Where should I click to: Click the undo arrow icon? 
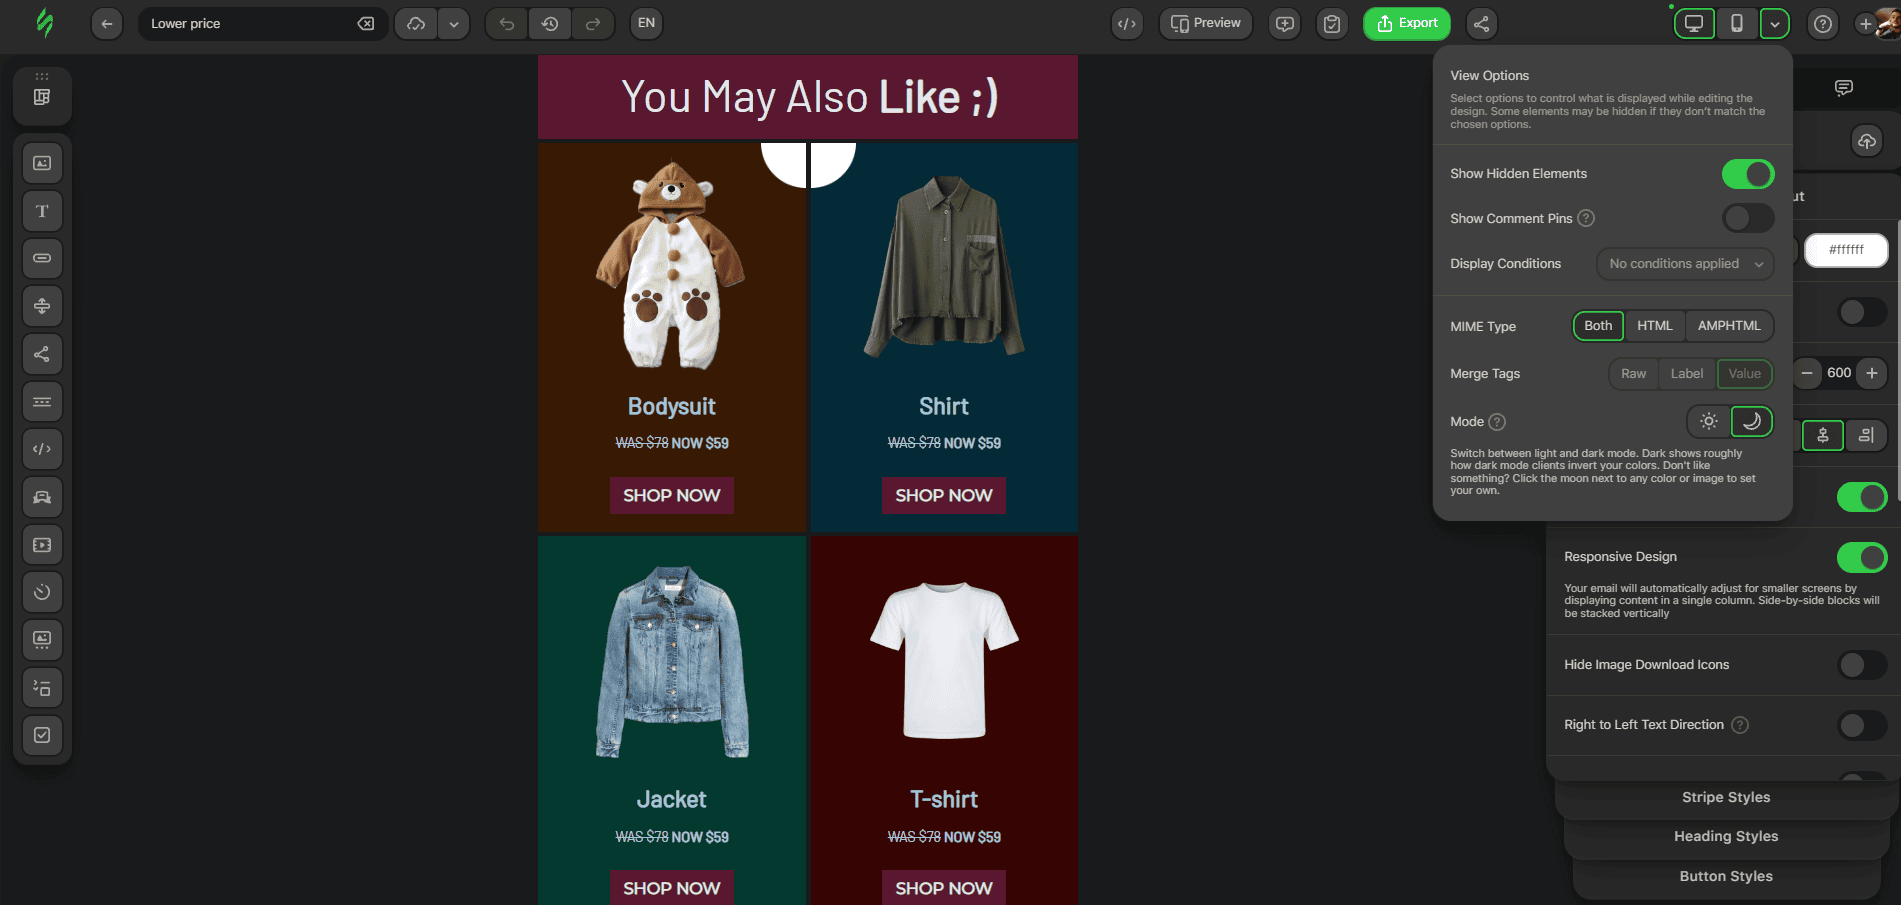pos(507,23)
